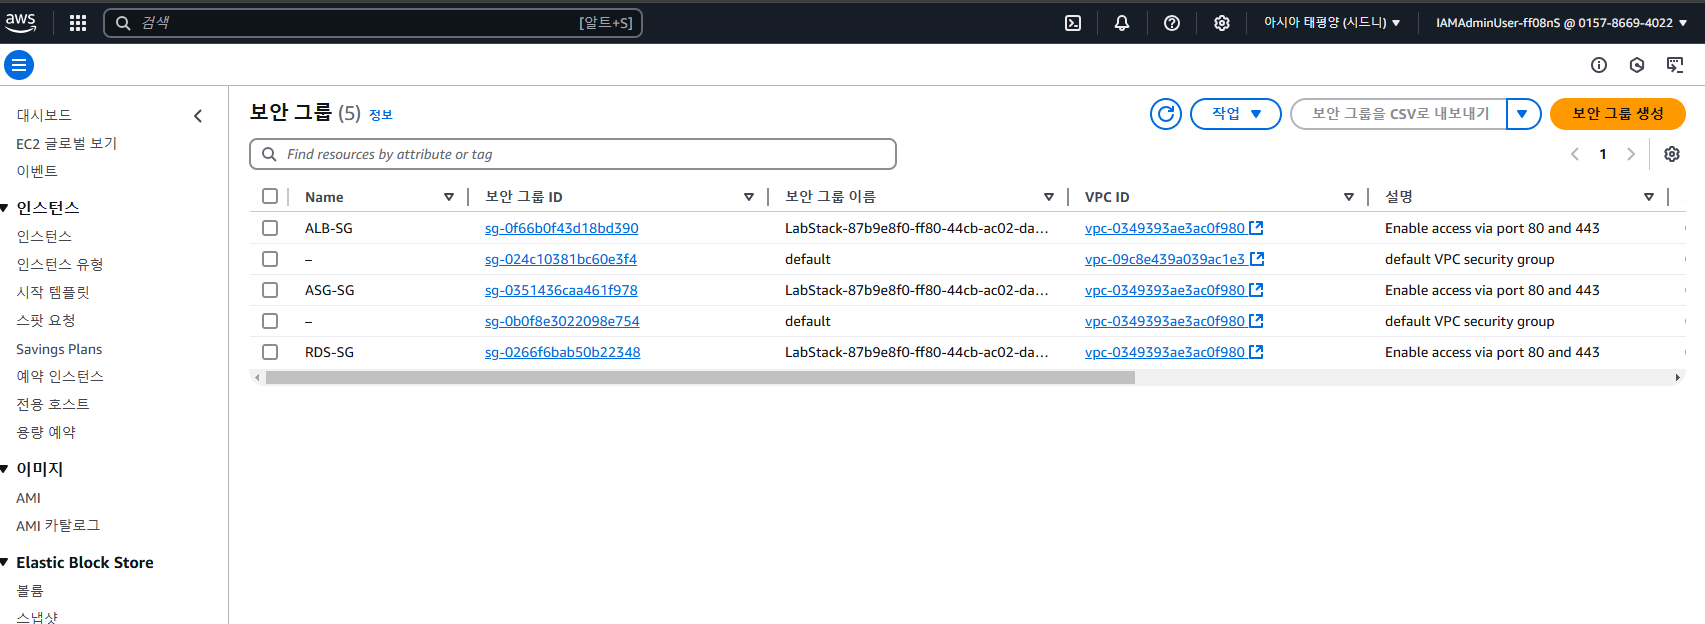Viewport: 1705px width, 624px height.
Task: Open 이벤트 in the sidebar
Action: pos(37,171)
